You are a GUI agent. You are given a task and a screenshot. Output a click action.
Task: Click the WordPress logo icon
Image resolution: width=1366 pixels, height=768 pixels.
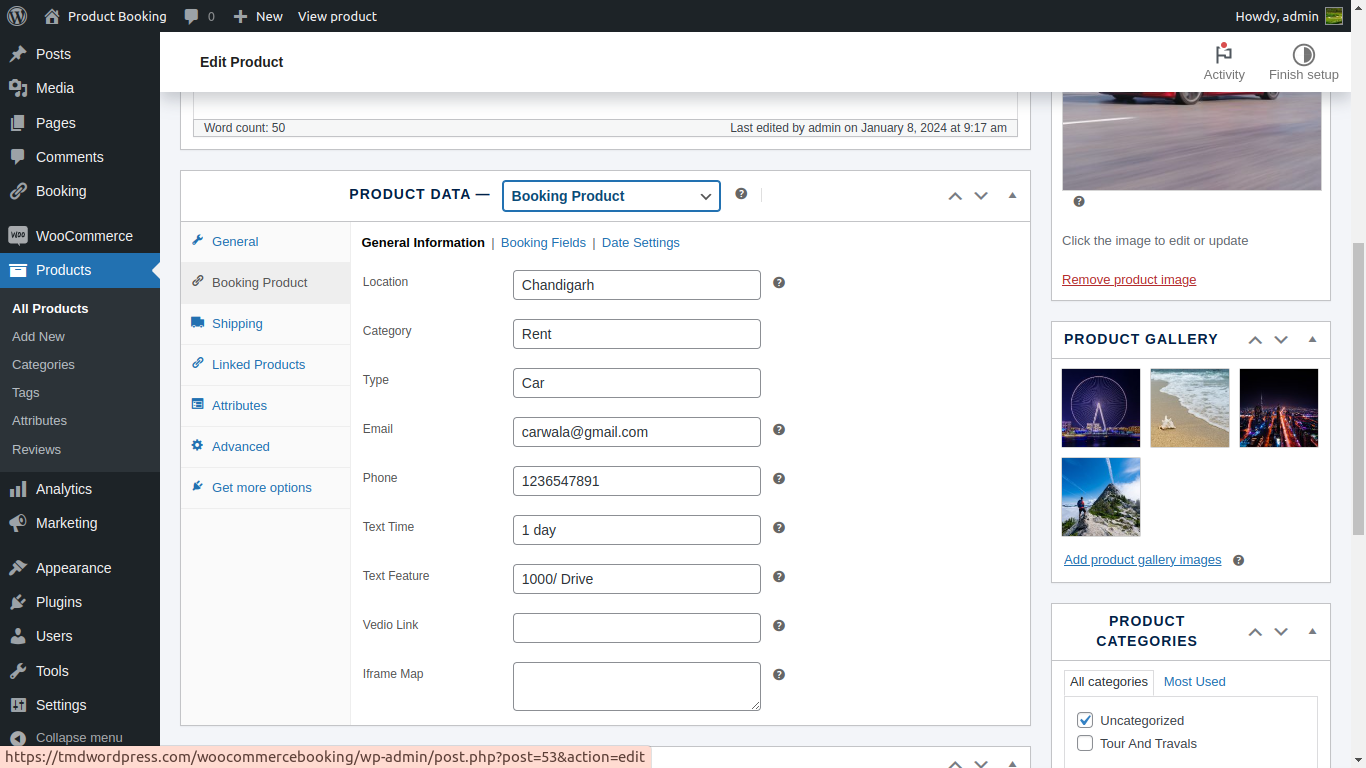click(17, 16)
